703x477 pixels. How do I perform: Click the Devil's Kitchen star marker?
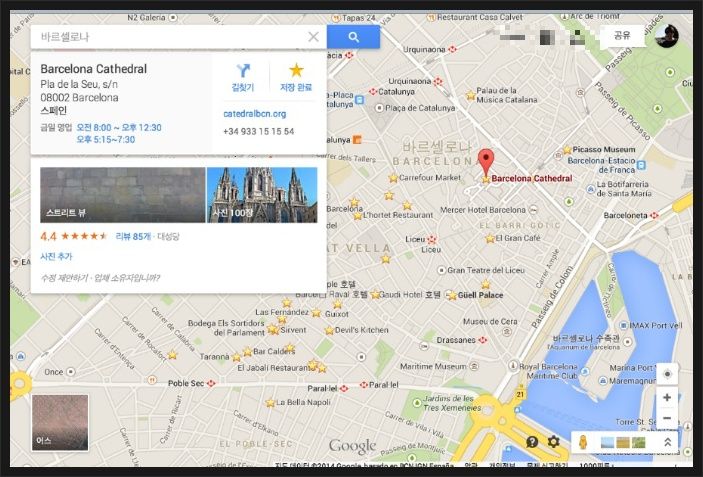click(x=330, y=330)
